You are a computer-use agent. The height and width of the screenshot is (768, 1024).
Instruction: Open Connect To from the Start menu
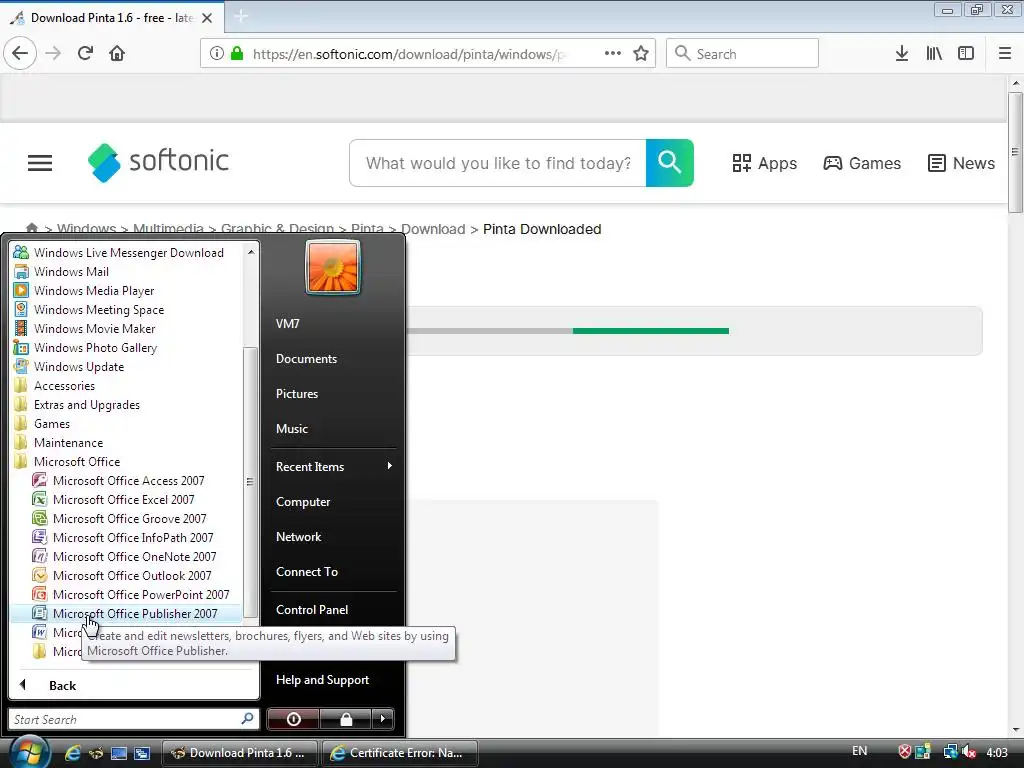307,571
